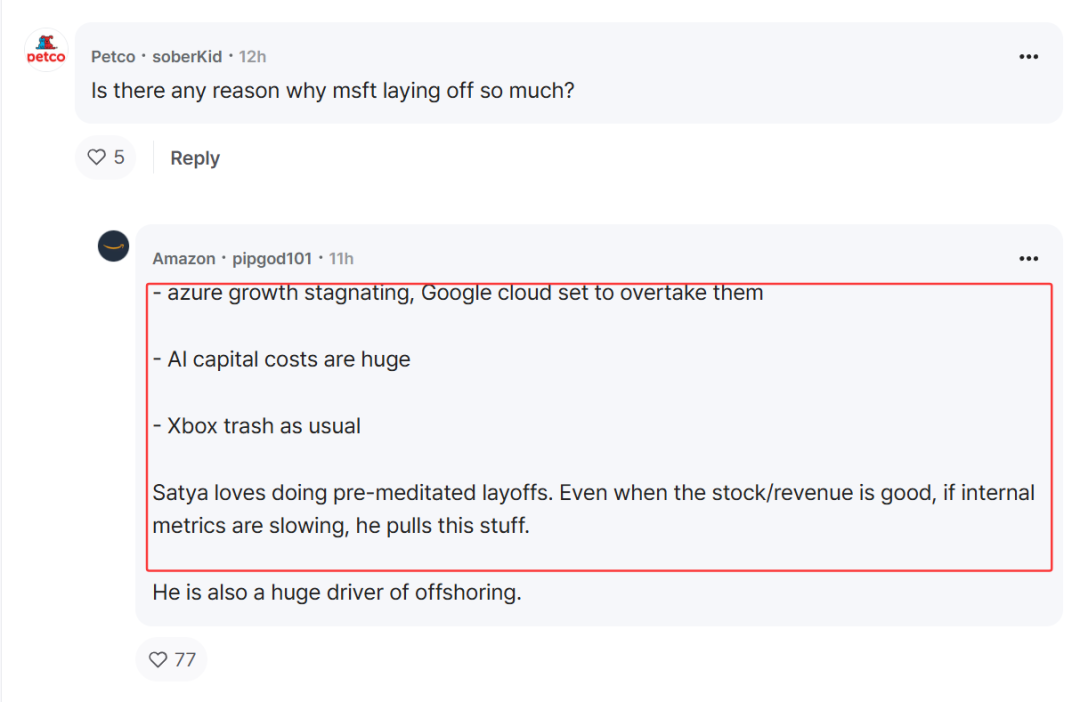This screenshot has width=1080, height=702.
Task: Click the line about azure growth stagnating
Action: click(x=458, y=293)
